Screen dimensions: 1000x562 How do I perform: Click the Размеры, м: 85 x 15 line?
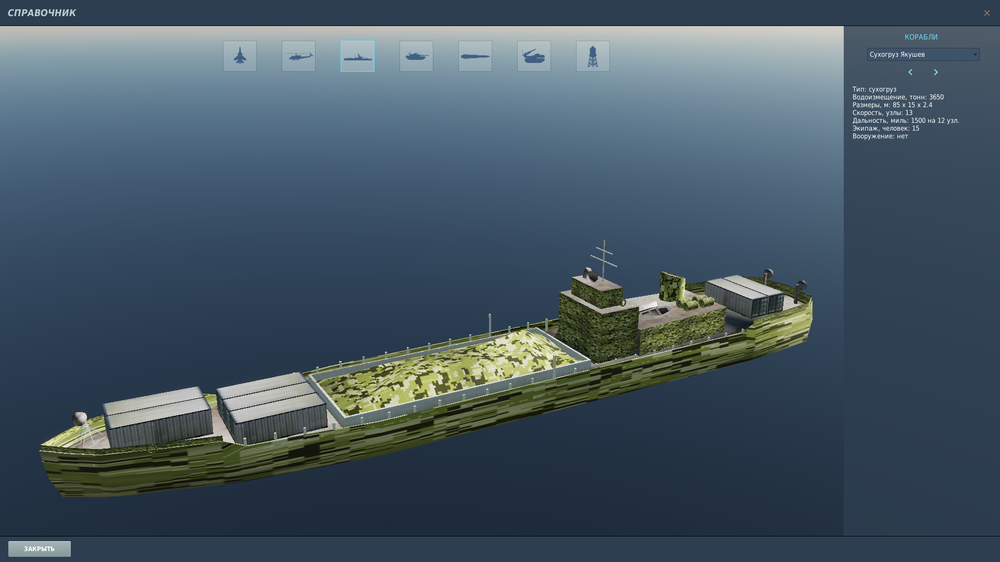(892, 105)
